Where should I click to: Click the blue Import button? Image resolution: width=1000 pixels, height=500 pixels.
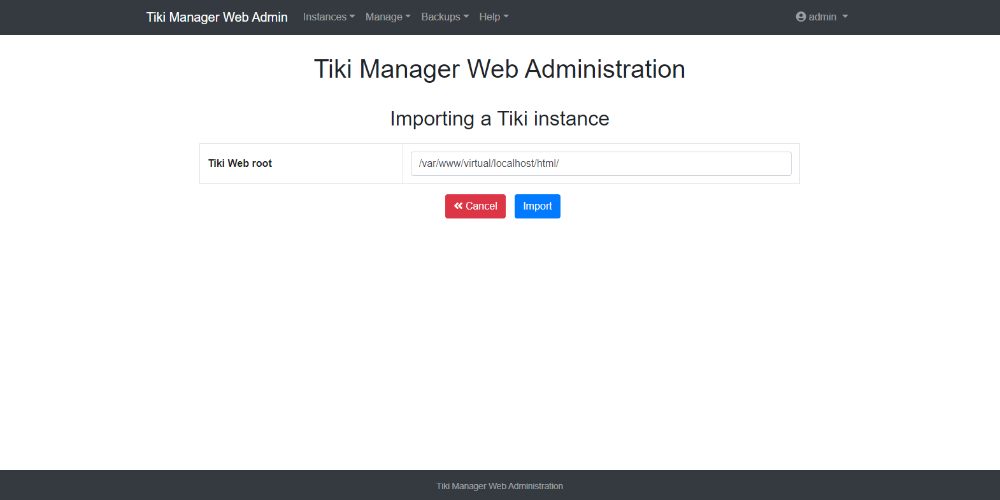[x=538, y=206]
